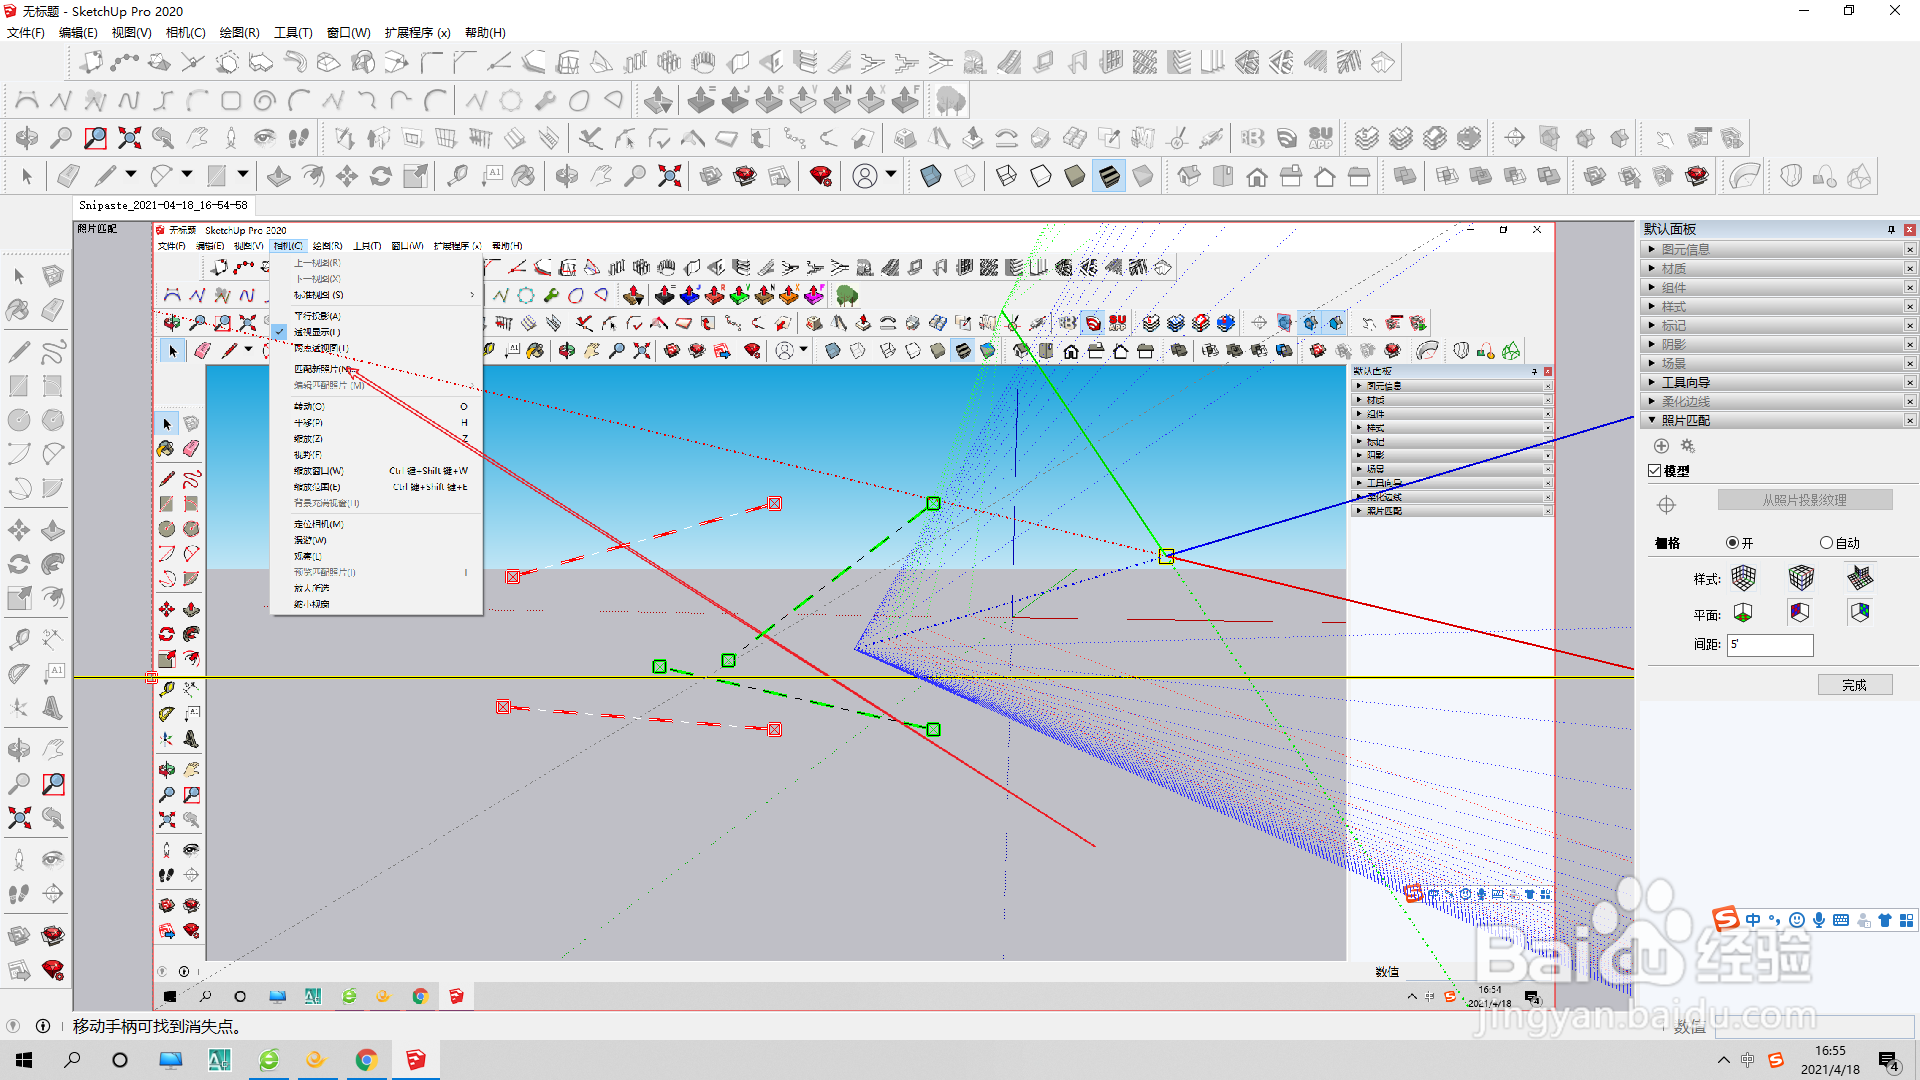
Task: Open Chrome from the taskbar
Action: pos(366,1060)
